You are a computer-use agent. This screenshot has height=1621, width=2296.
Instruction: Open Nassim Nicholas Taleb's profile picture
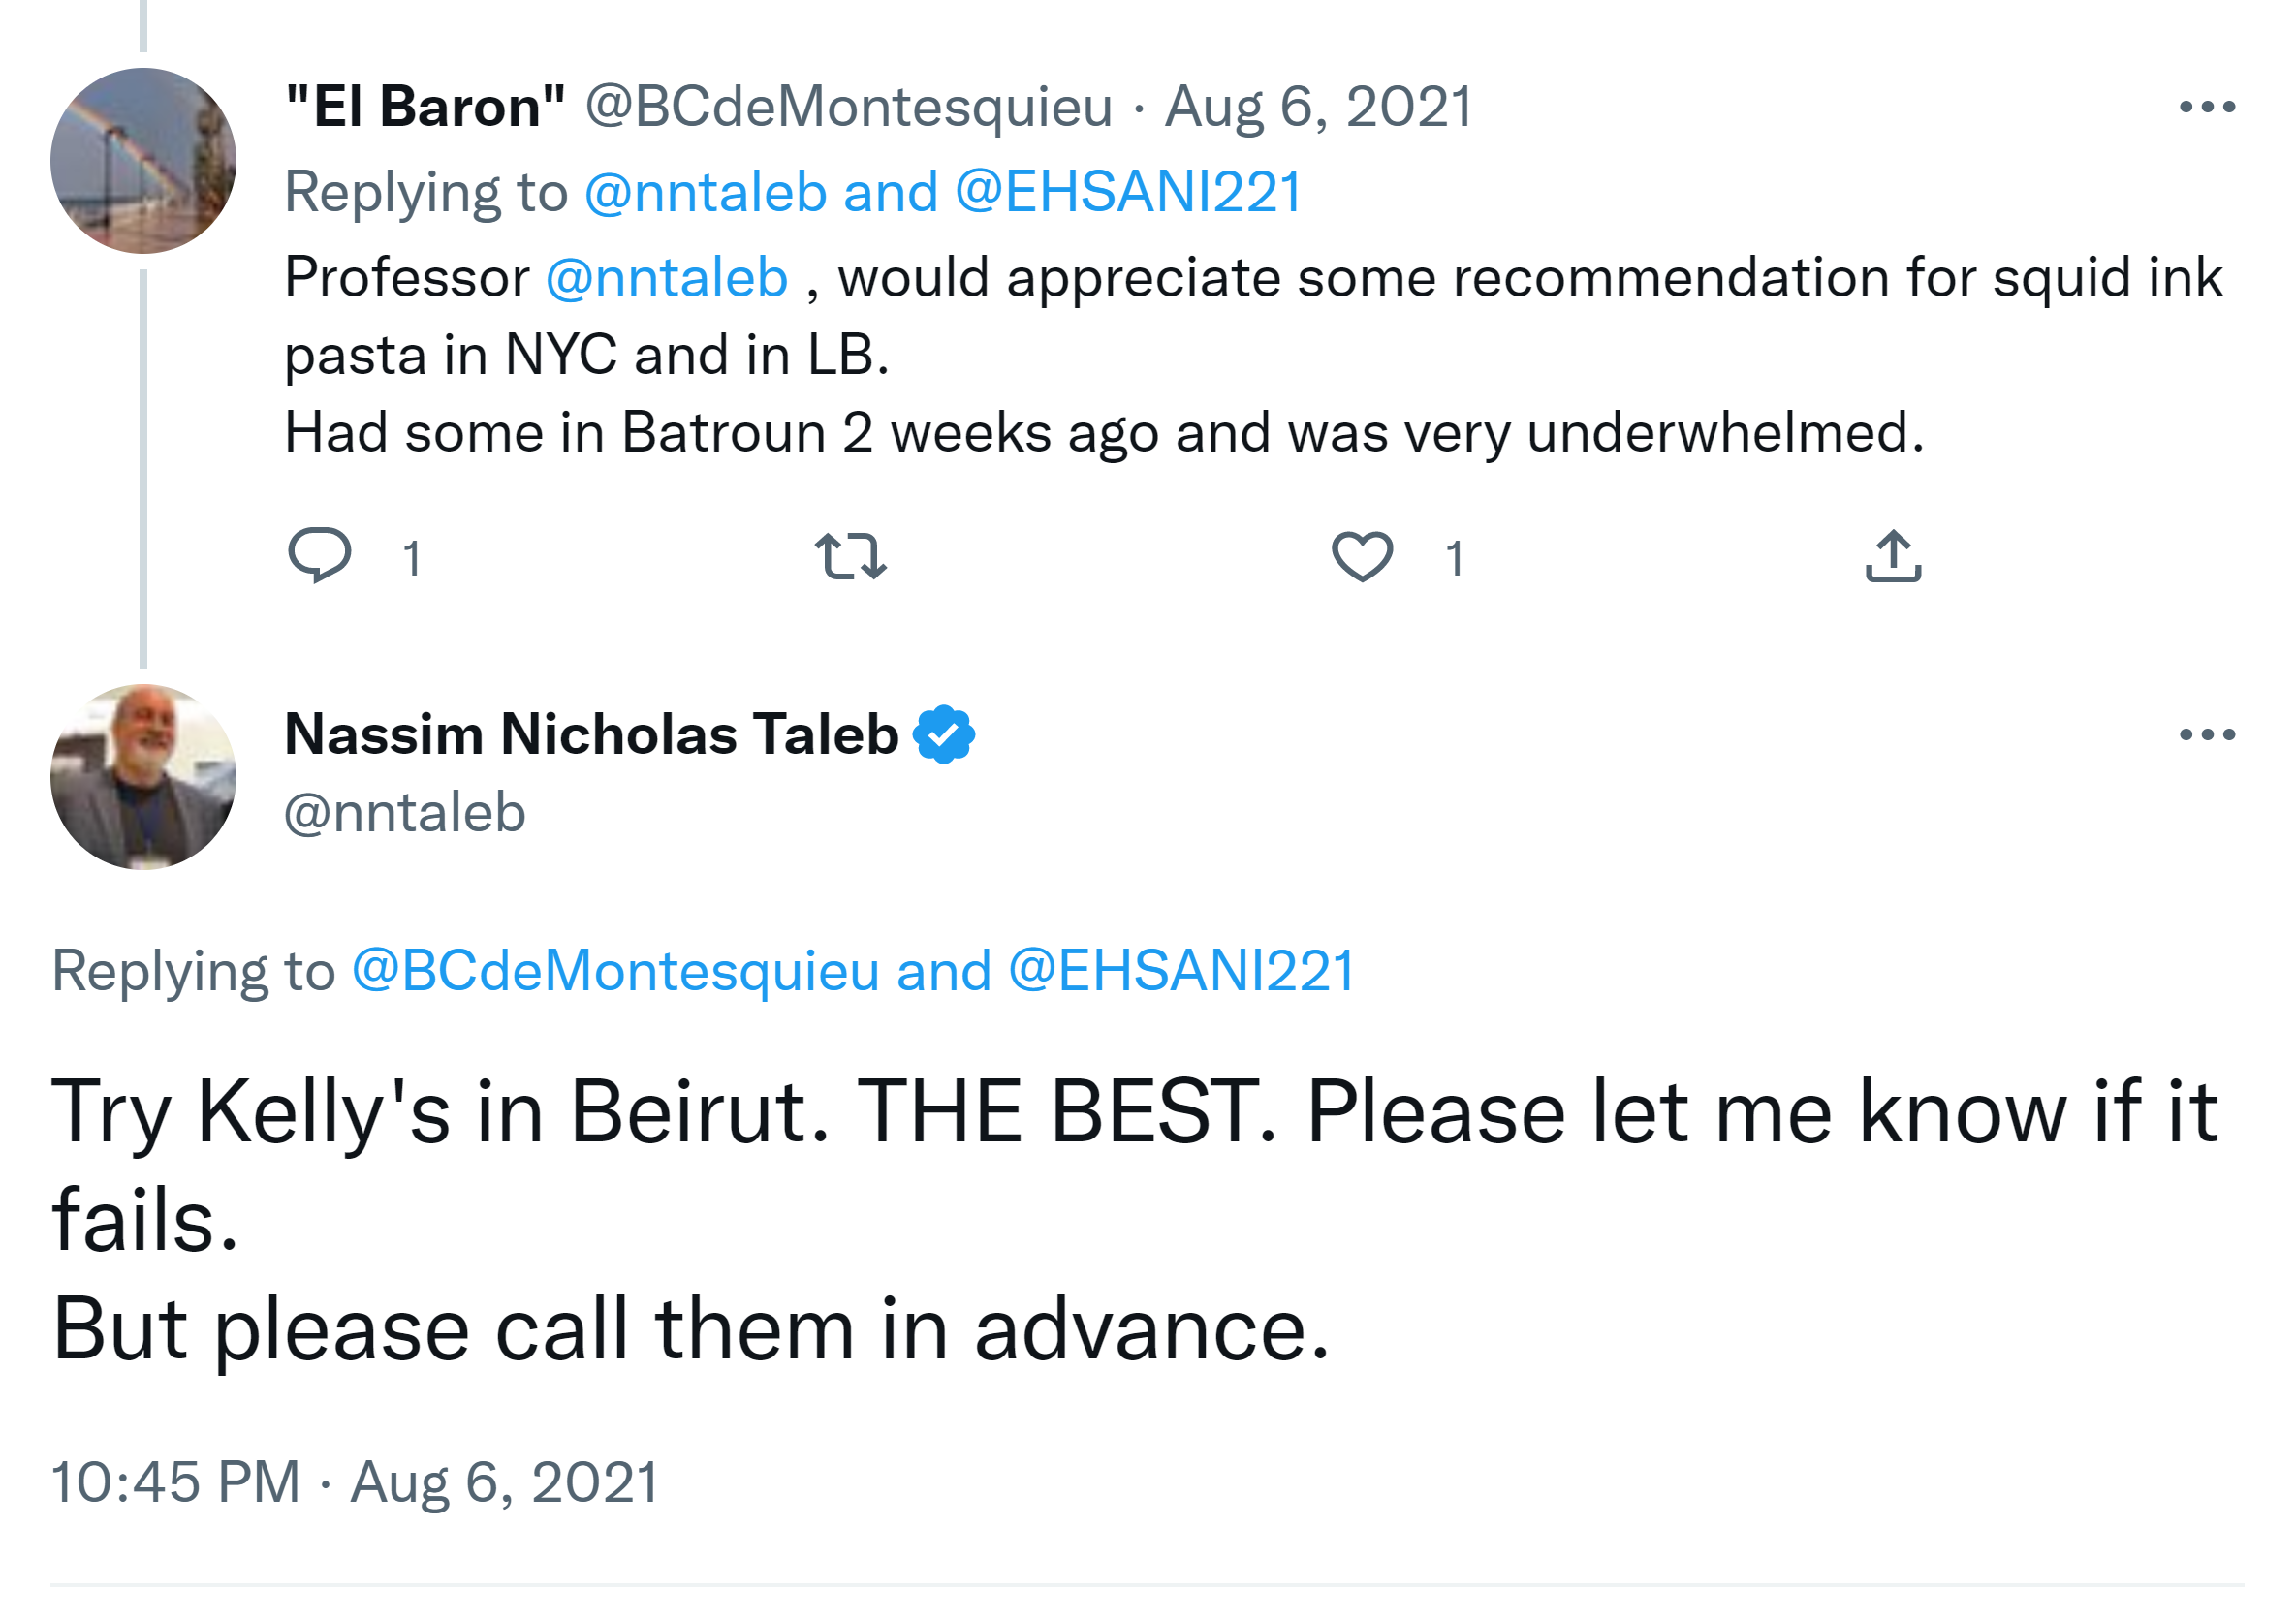pos(143,777)
